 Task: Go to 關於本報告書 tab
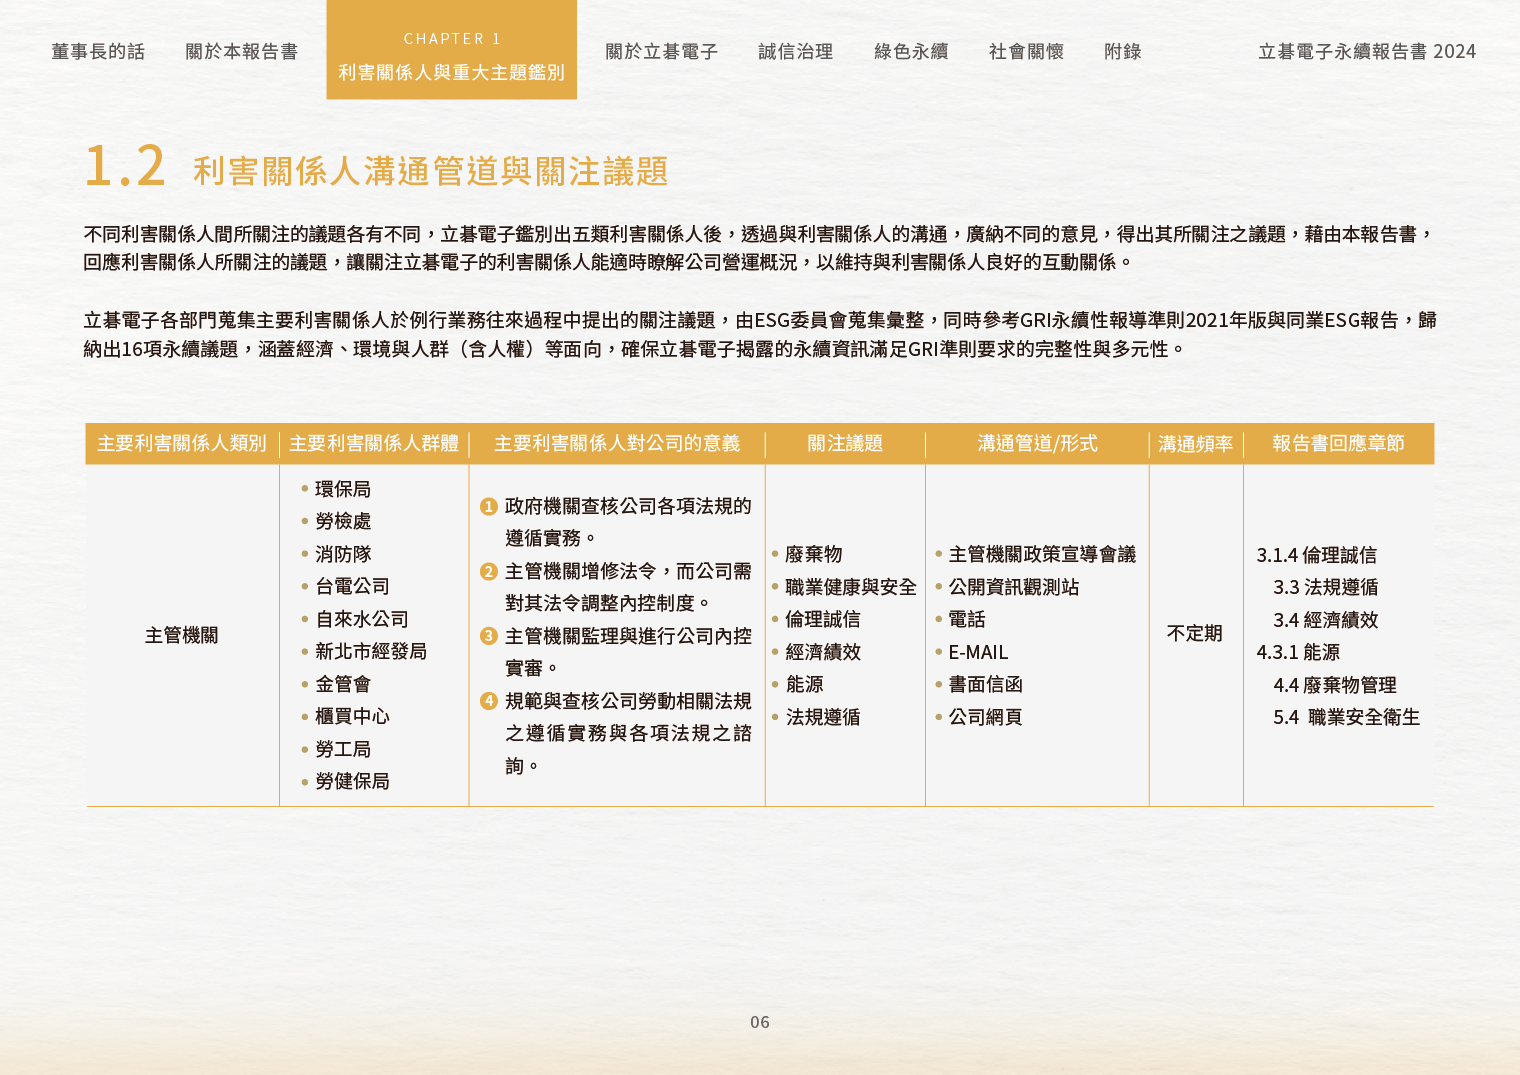tap(241, 51)
